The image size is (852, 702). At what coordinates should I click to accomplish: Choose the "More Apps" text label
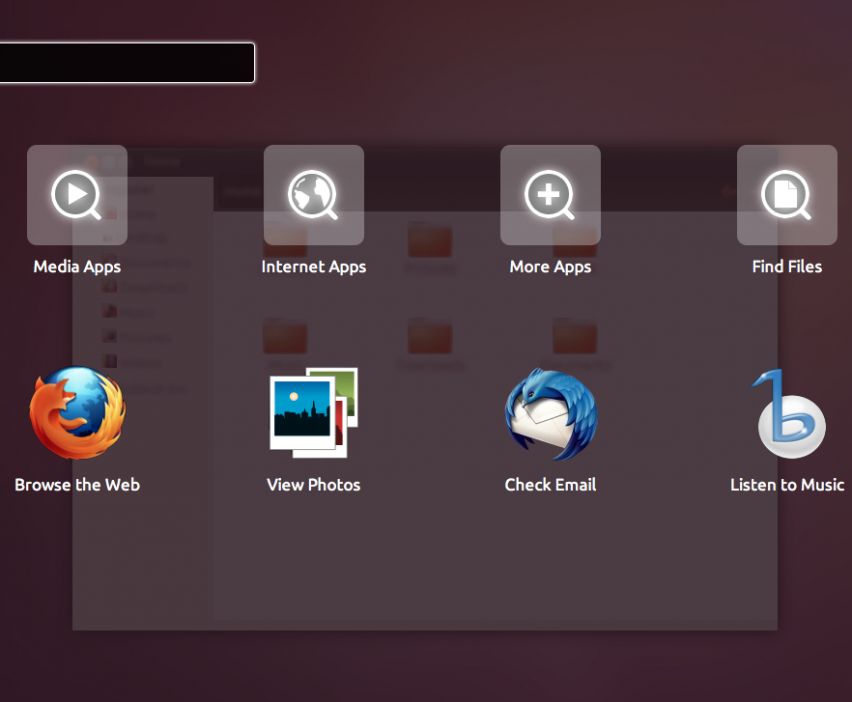click(550, 267)
